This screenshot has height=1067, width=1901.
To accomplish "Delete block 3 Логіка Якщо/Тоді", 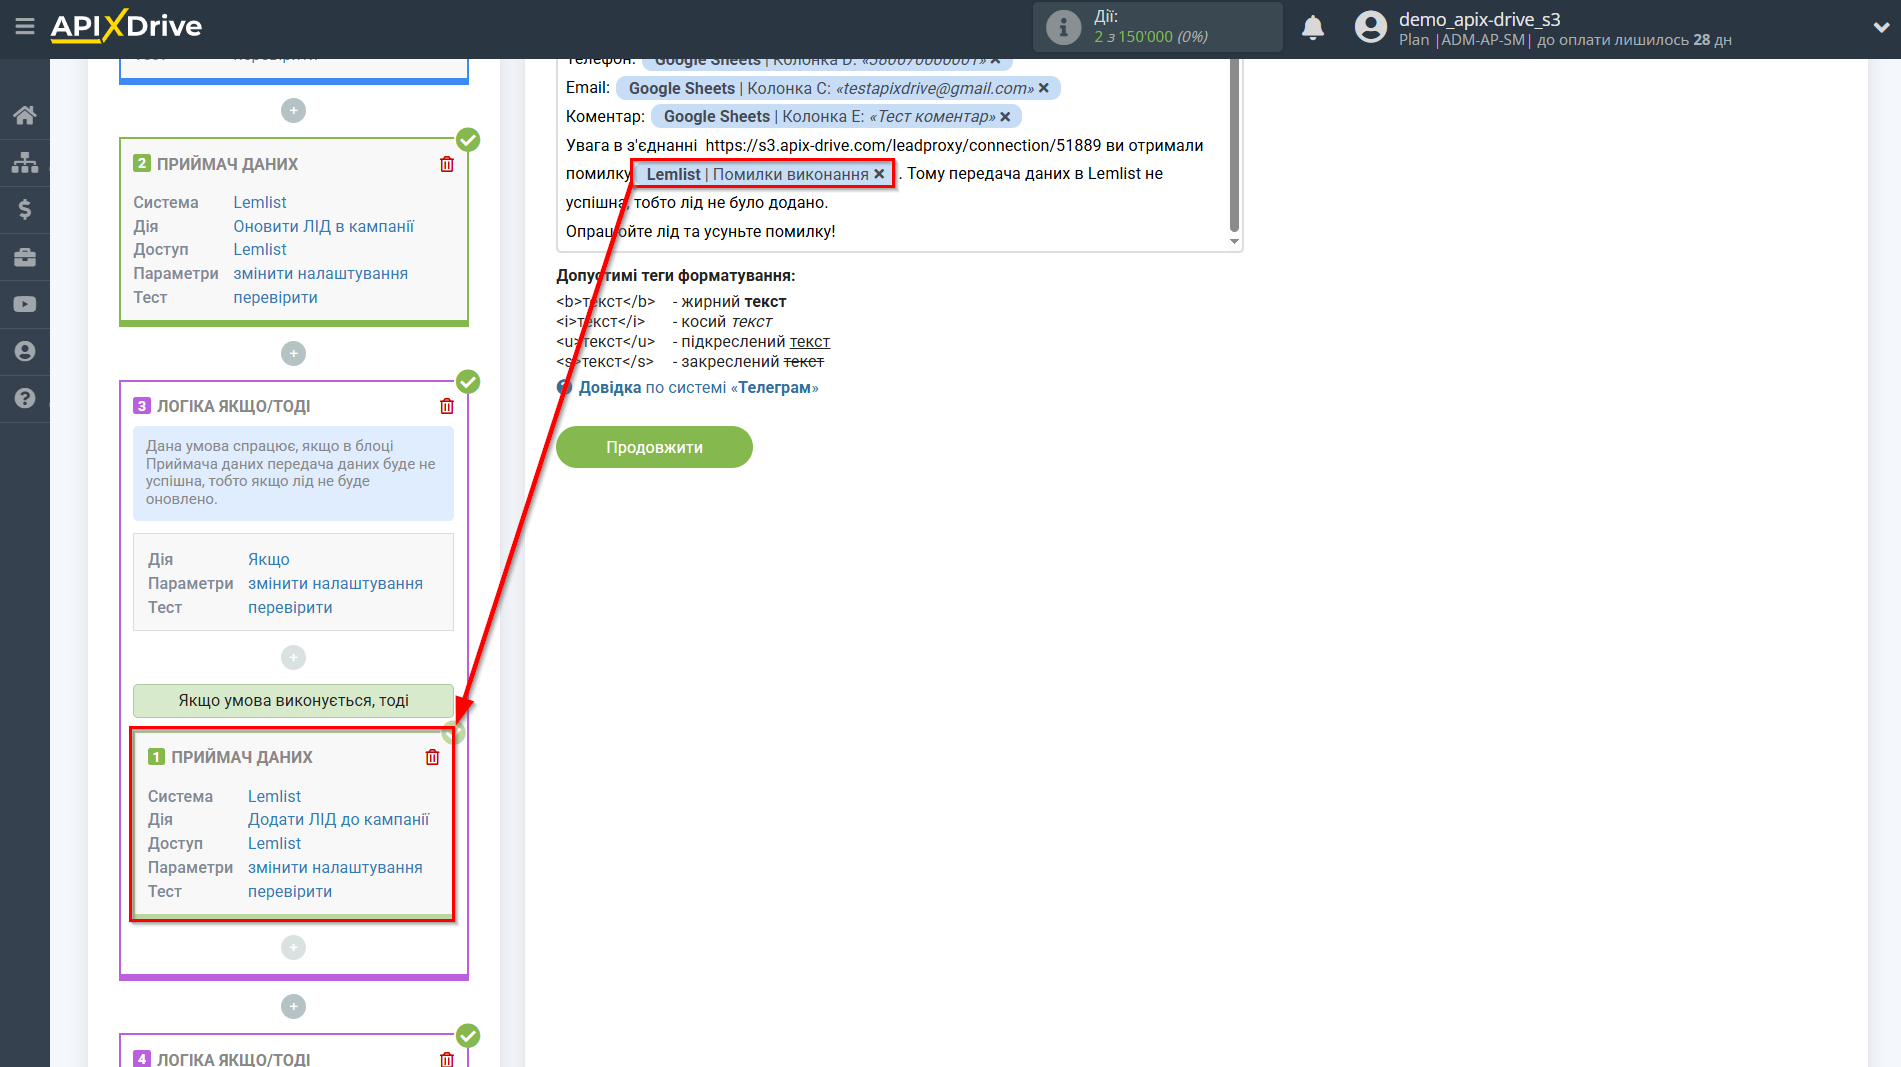I will [447, 406].
